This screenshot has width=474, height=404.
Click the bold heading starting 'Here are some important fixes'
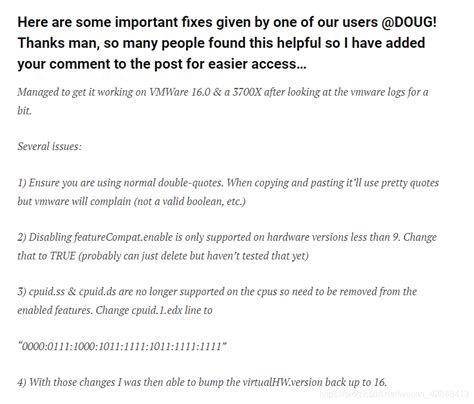(x=227, y=22)
